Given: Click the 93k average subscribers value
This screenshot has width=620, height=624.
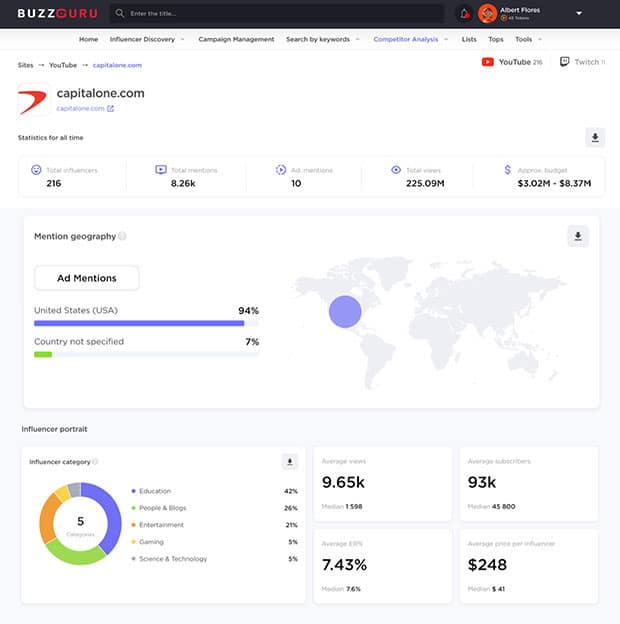Looking at the screenshot, I should tap(482, 482).
